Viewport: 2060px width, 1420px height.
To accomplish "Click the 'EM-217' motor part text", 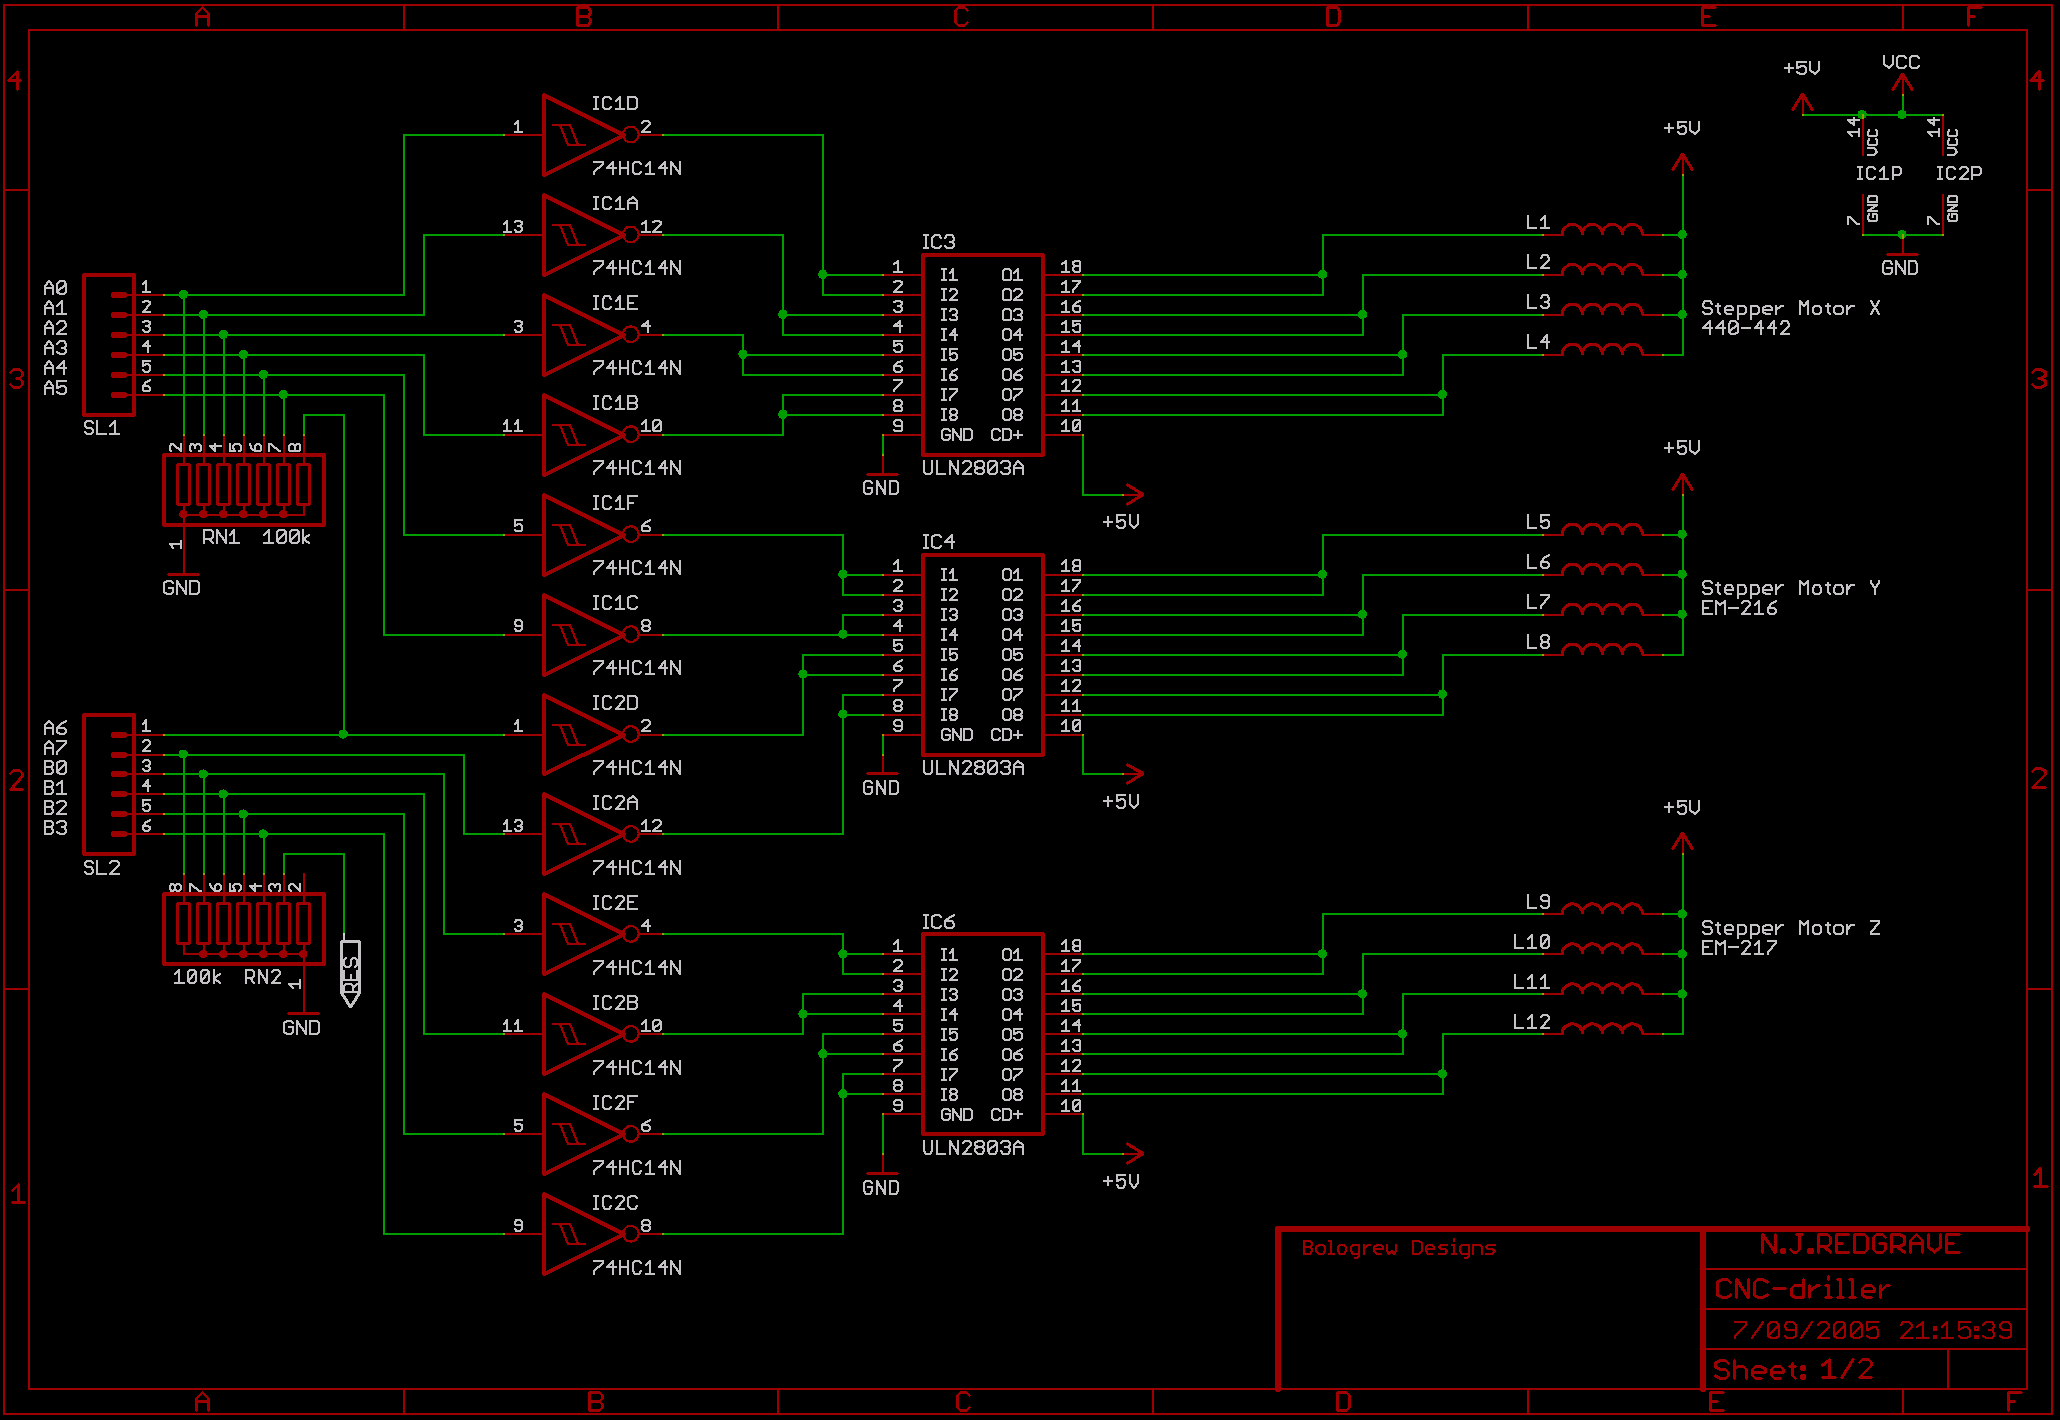I will (1740, 949).
